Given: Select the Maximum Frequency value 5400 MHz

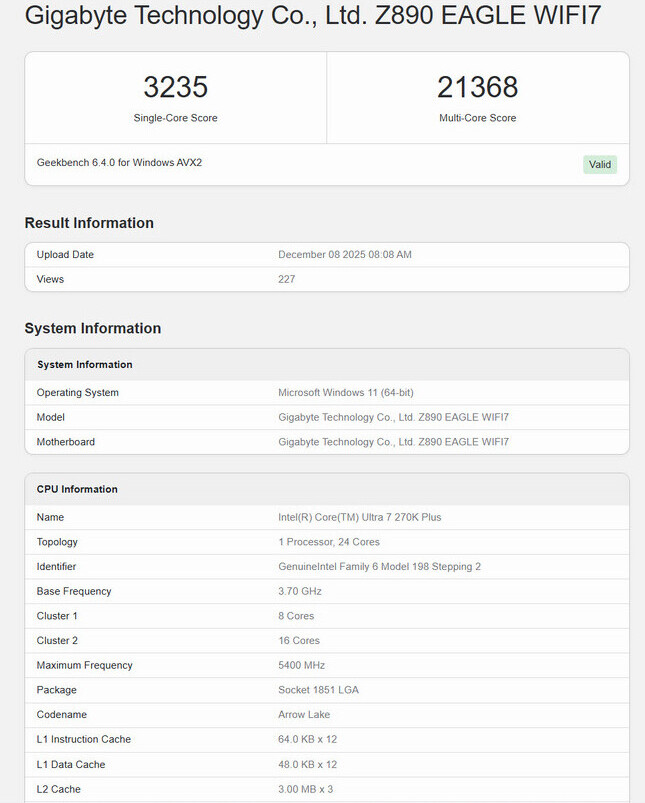Looking at the screenshot, I should [x=301, y=665].
